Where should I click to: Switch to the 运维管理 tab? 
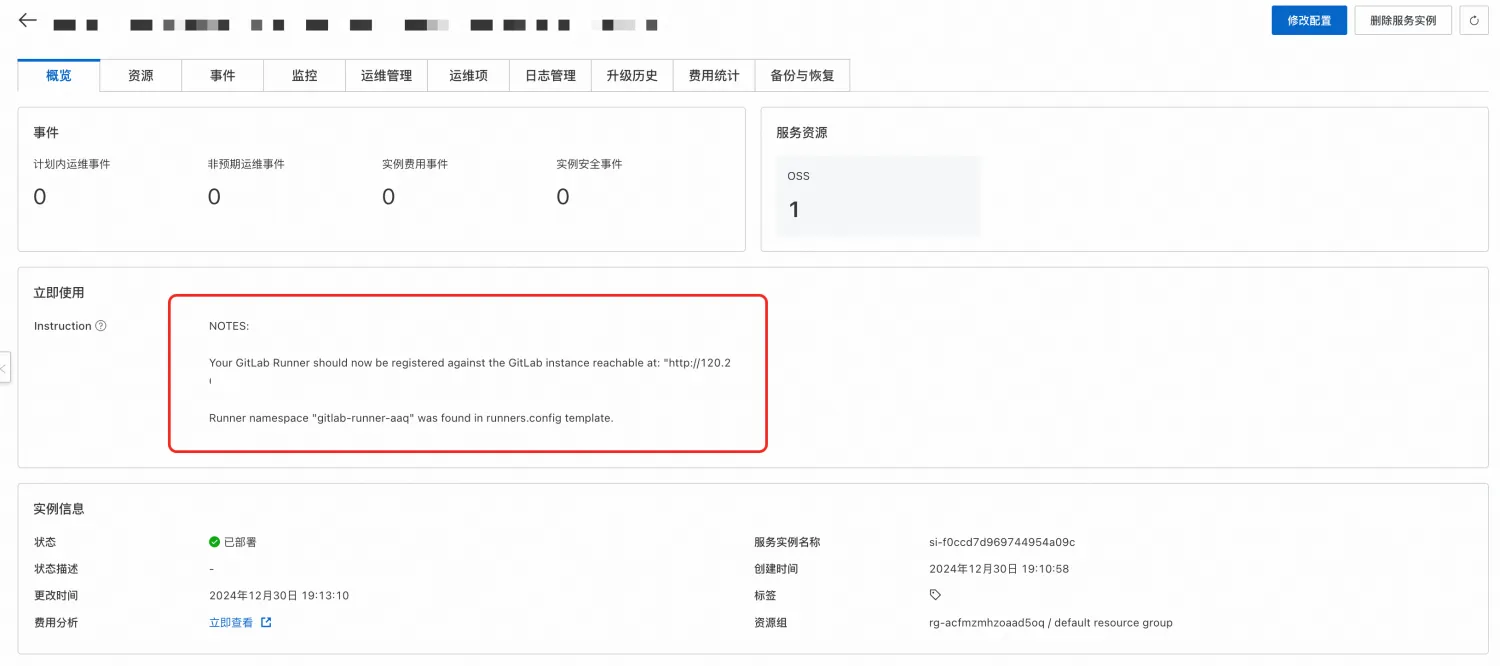(x=386, y=75)
